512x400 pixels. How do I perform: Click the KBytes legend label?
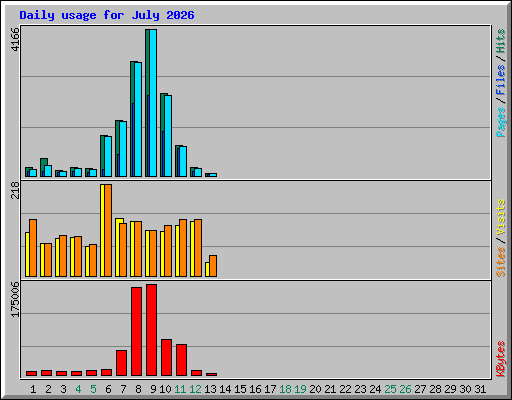pos(501,359)
